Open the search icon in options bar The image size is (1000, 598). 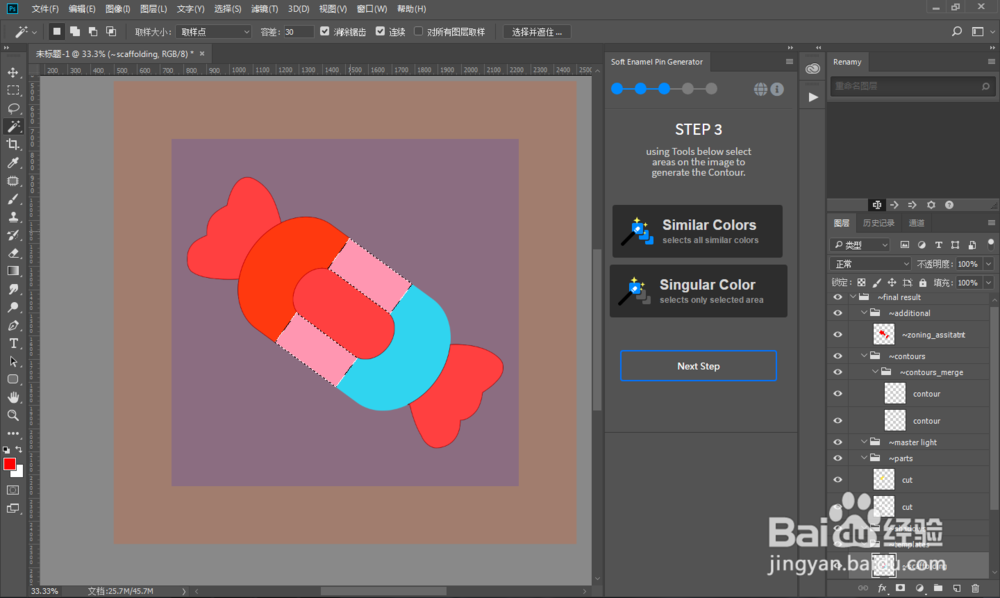point(957,31)
